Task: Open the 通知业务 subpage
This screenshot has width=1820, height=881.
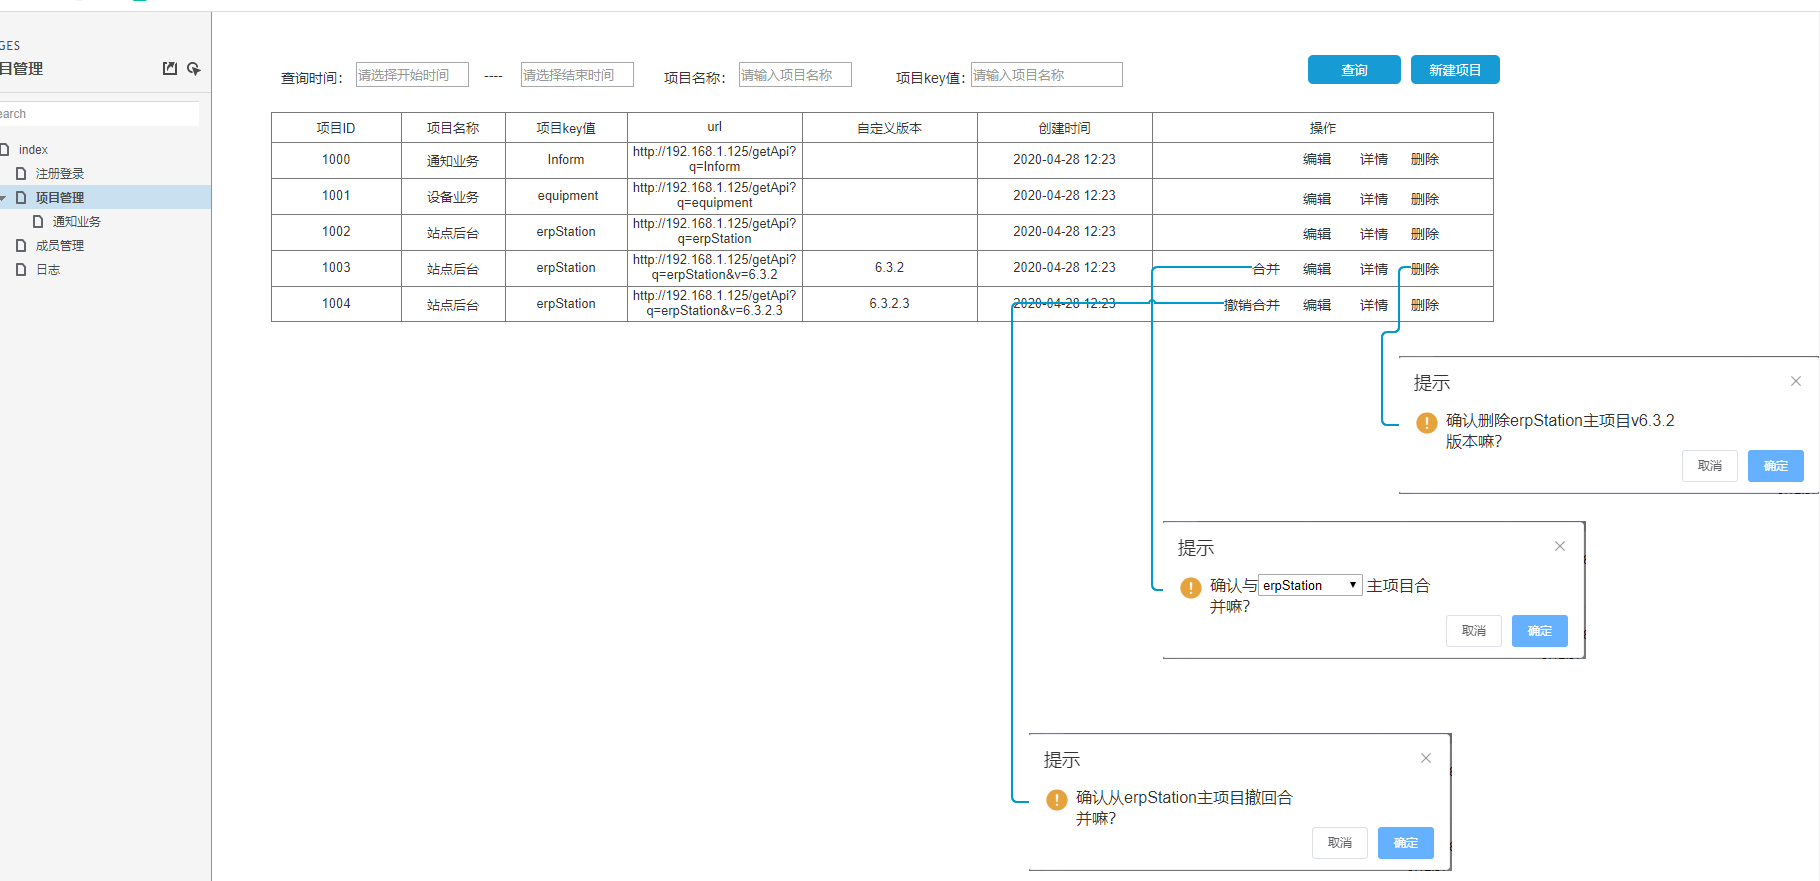Action: [x=77, y=221]
